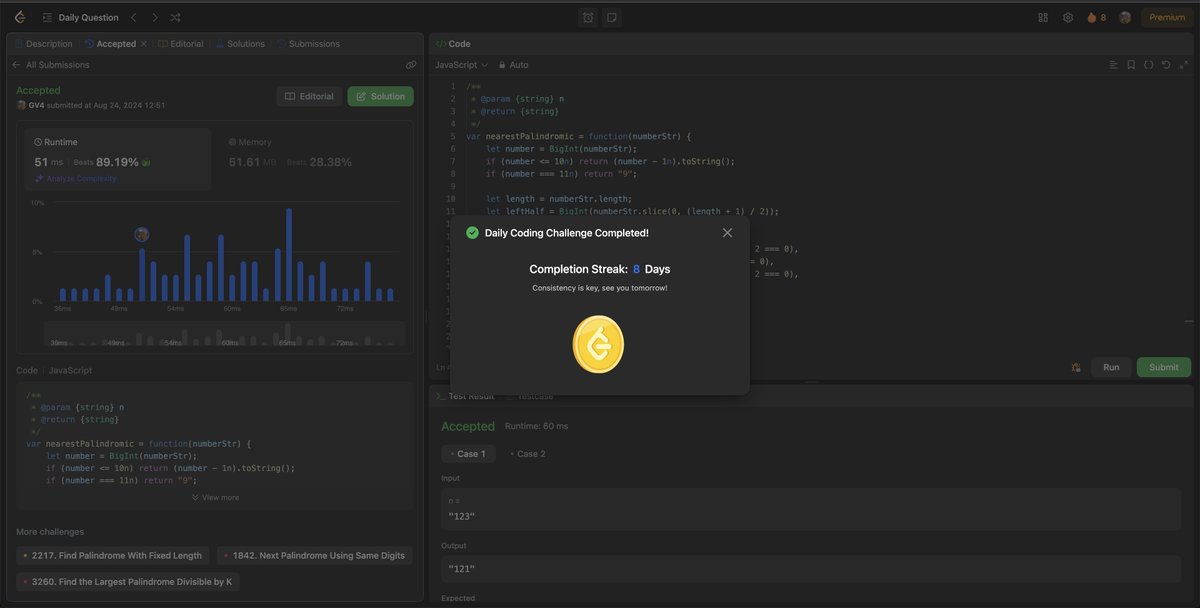Close the Daily Coding Challenge popup
1200x608 pixels.
click(727, 233)
